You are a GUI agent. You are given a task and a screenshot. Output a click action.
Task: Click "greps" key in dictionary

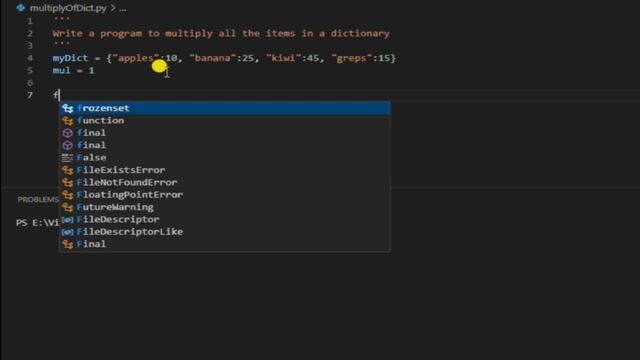[x=352, y=58]
